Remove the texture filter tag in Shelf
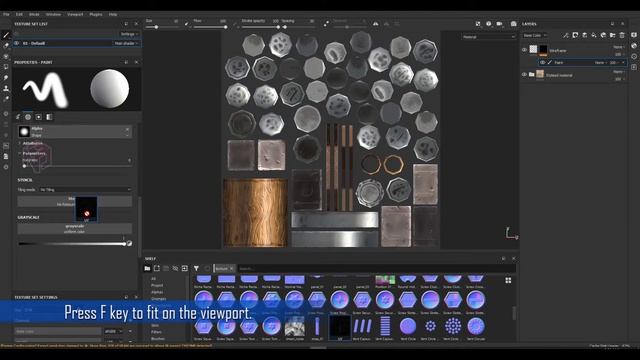Screen dimensions: 640x360 tap(231, 269)
